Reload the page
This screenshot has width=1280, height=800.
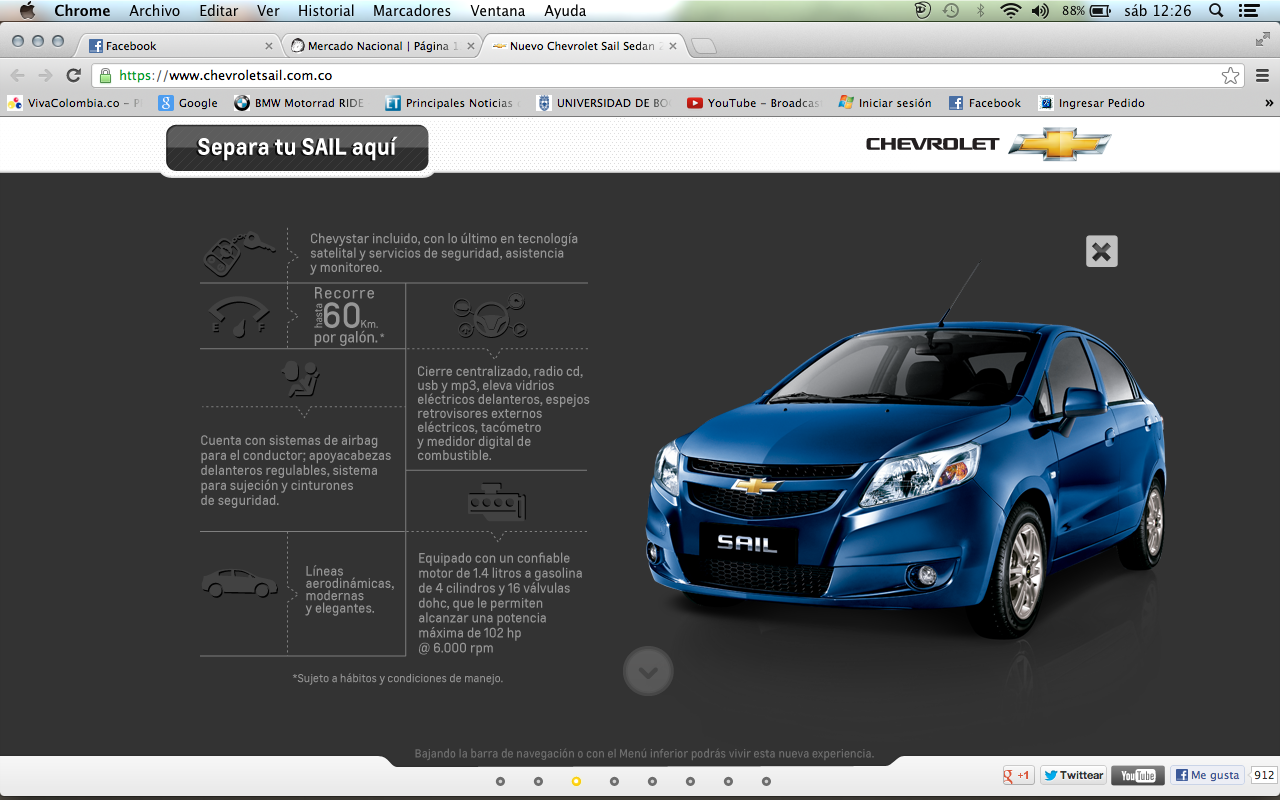[73, 75]
